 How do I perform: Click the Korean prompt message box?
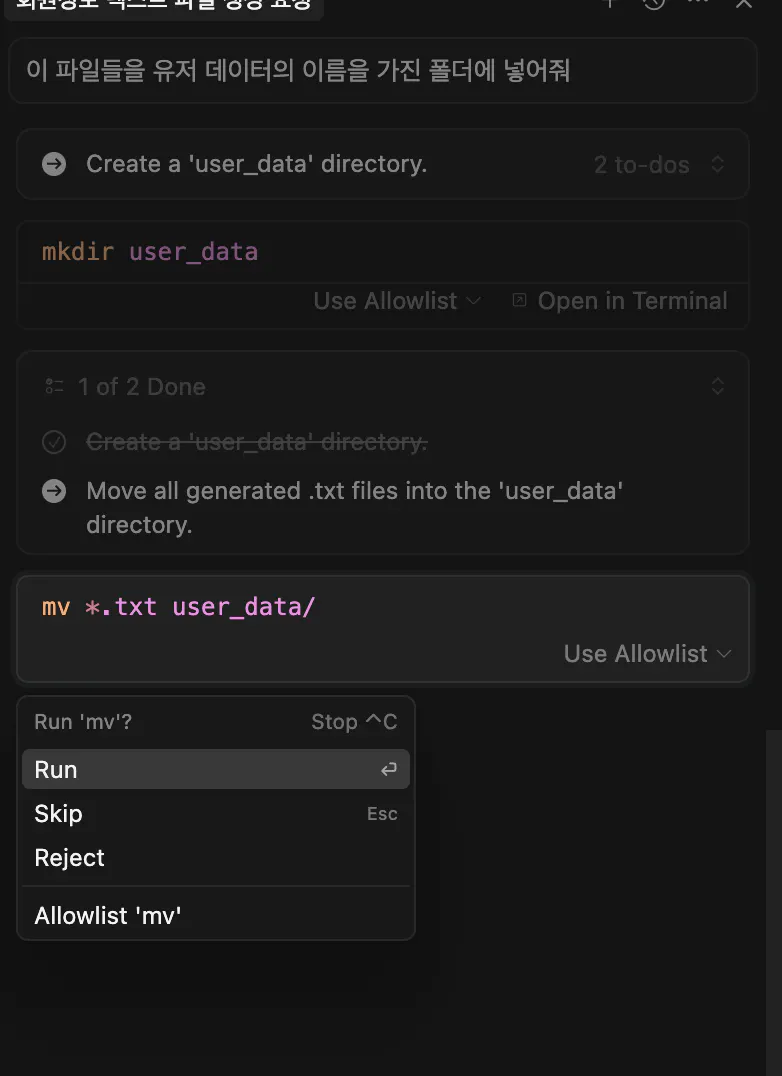coord(382,71)
